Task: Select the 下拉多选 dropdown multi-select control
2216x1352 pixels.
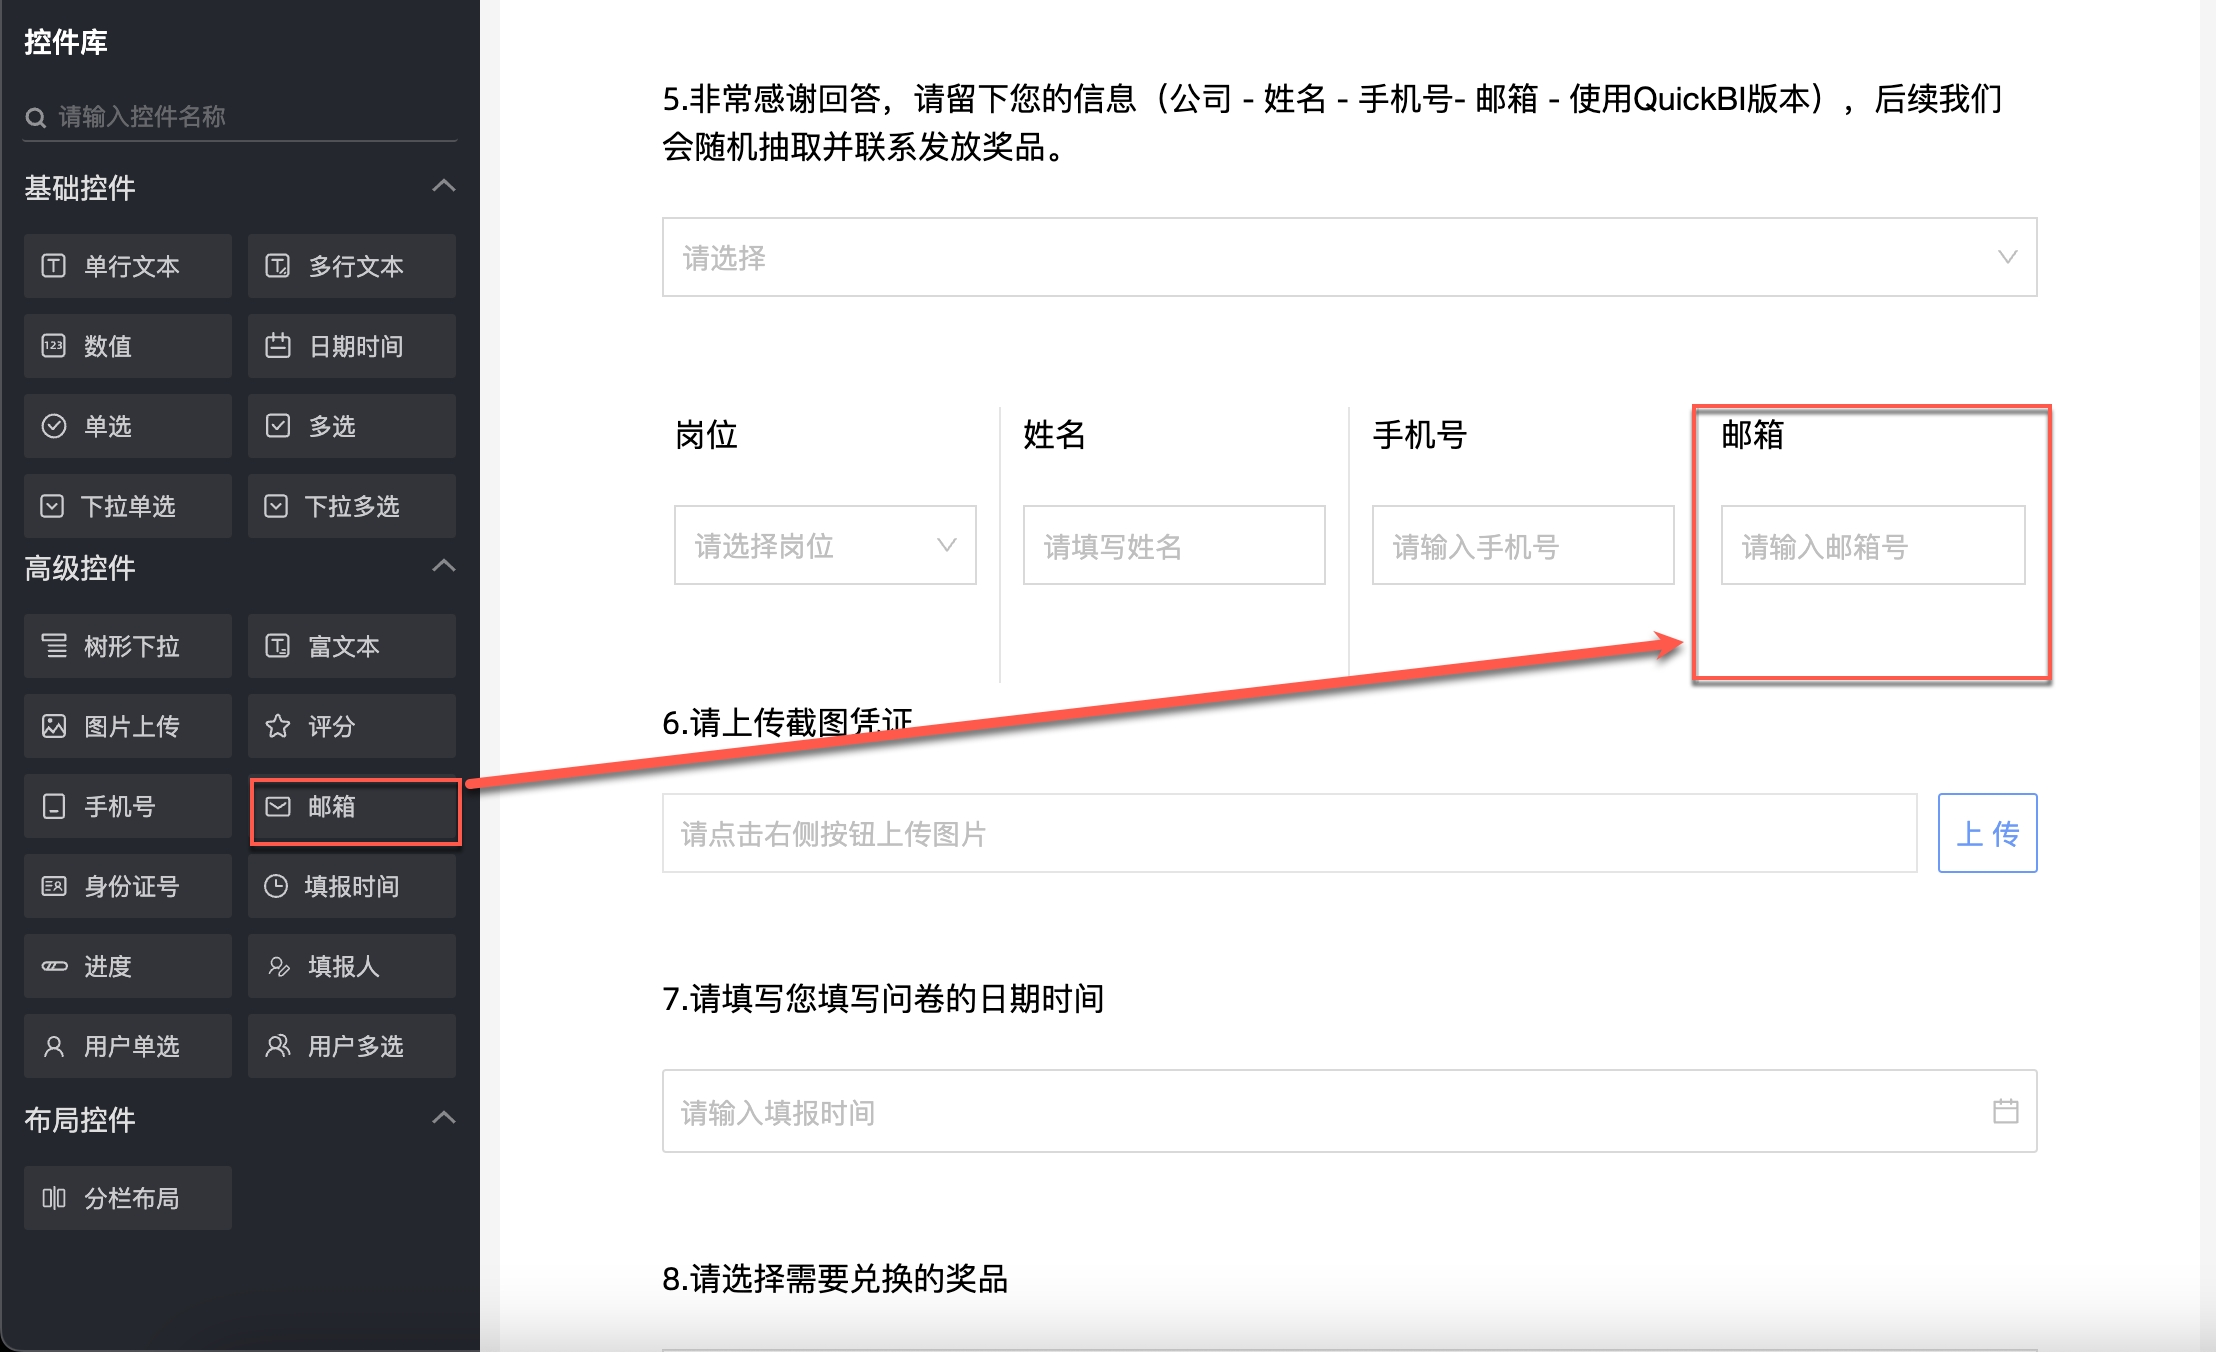Action: (352, 507)
